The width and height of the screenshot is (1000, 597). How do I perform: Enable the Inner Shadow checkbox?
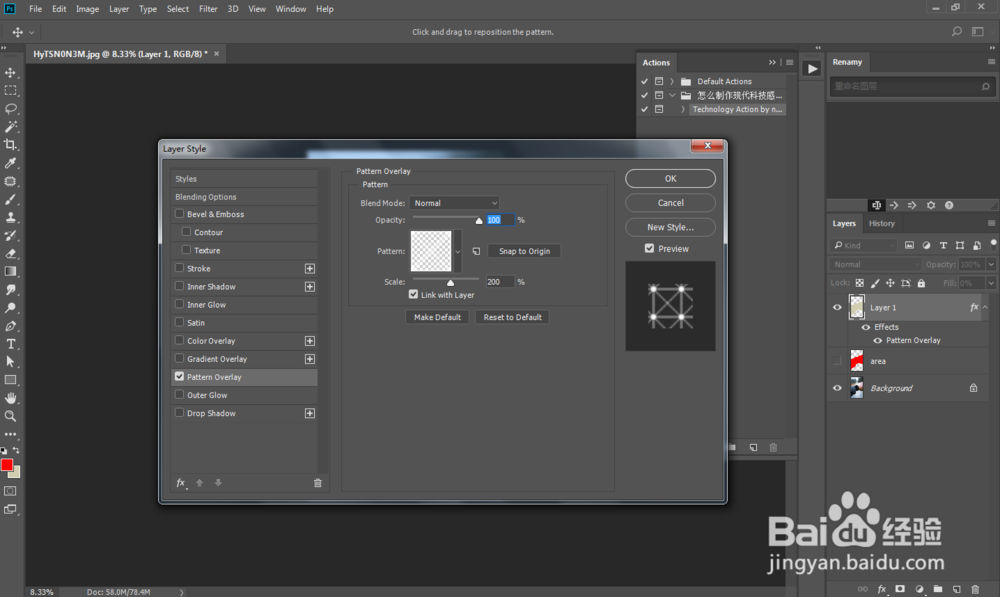[x=179, y=286]
